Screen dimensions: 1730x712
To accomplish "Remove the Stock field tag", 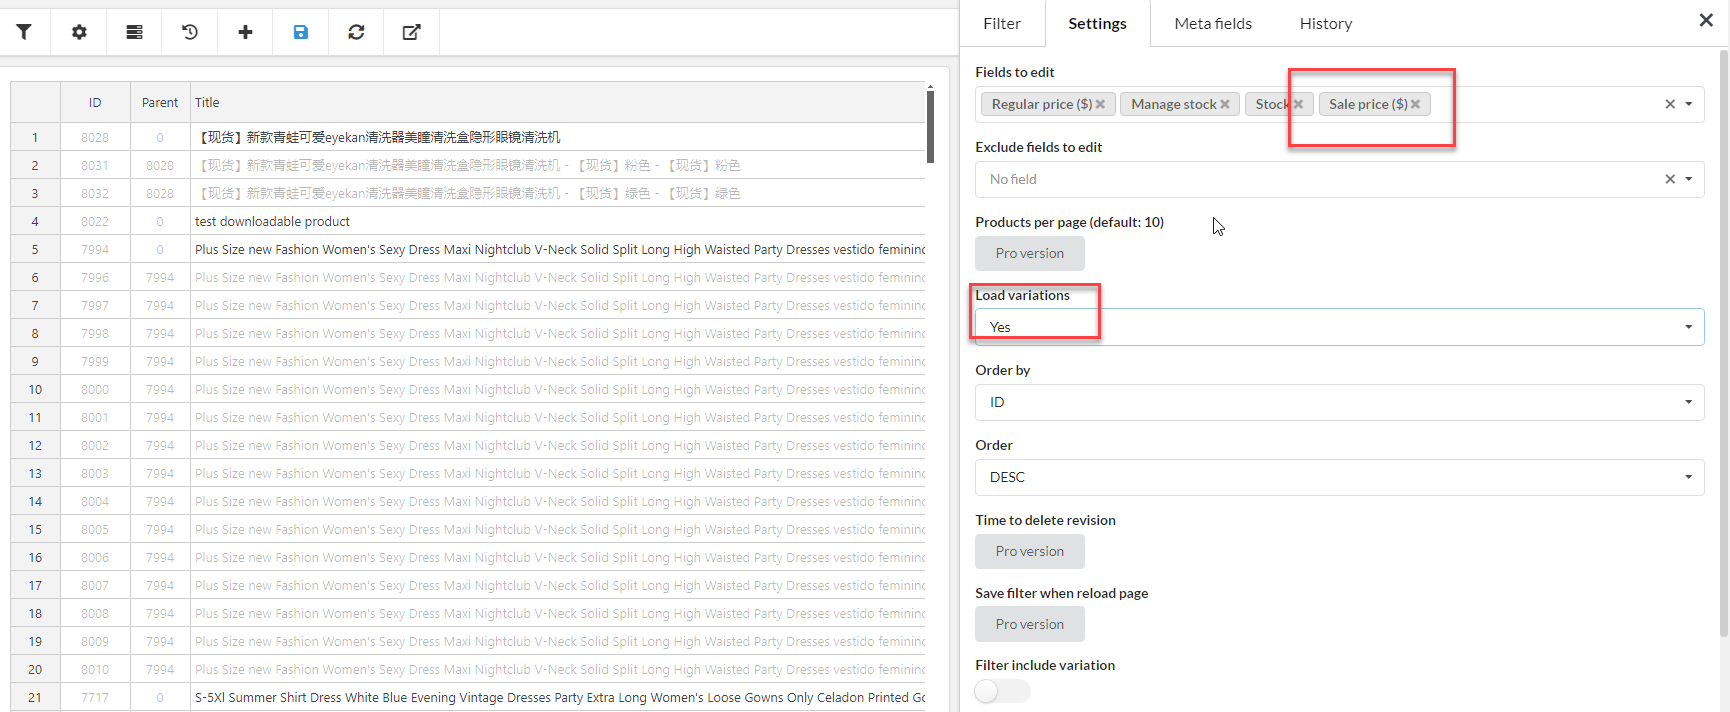I will [1298, 104].
